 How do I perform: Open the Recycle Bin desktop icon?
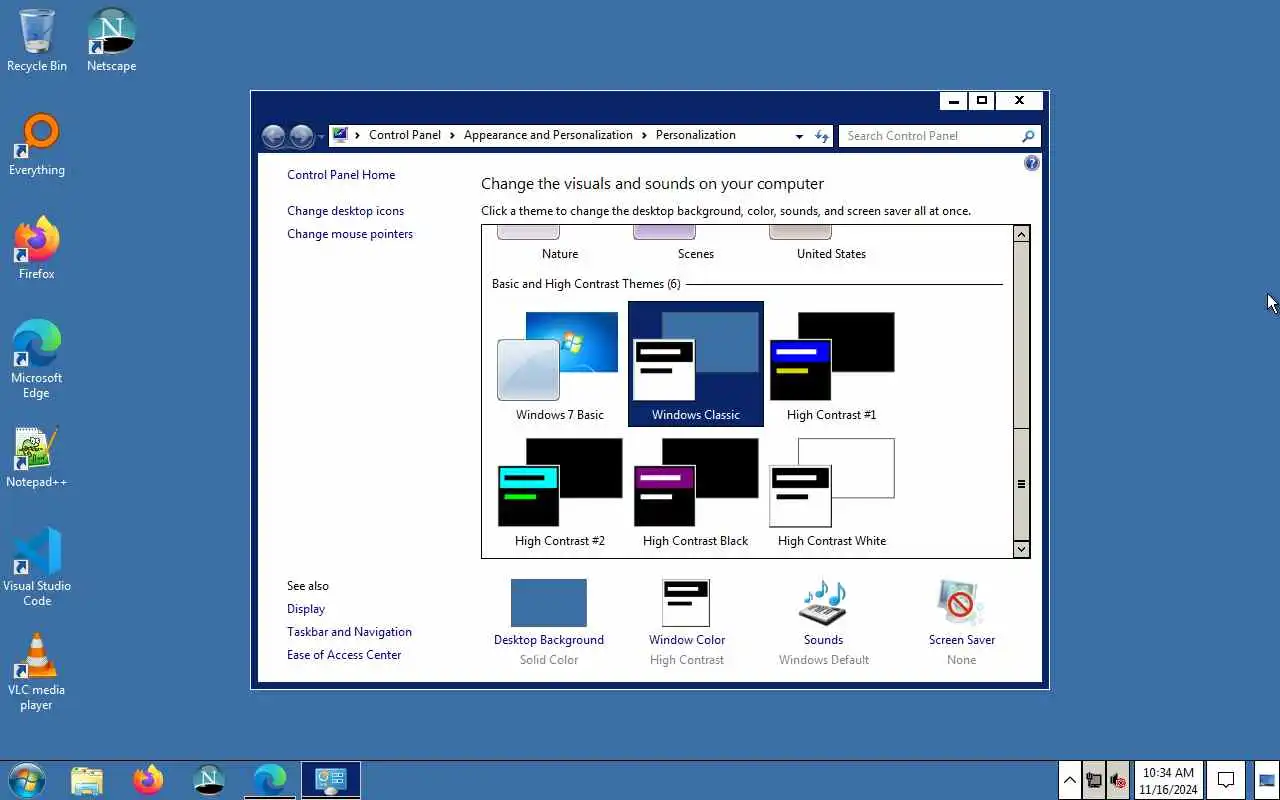[x=37, y=40]
